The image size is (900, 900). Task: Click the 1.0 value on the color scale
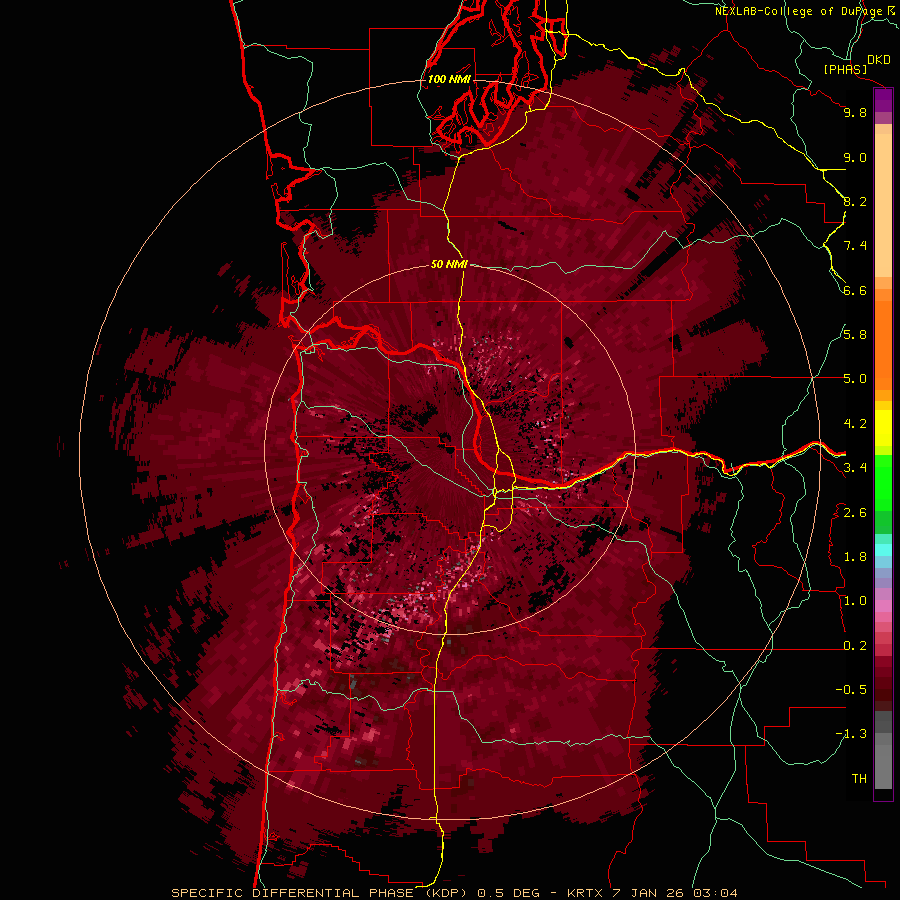(x=855, y=601)
